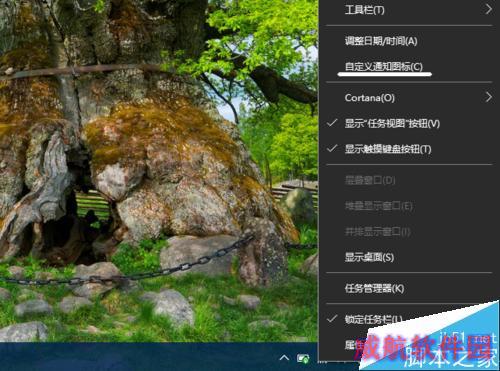This screenshot has height=371, width=500.
Task: Click the greyed 层叠窗口(D) entry
Action: pyautogui.click(x=409, y=180)
